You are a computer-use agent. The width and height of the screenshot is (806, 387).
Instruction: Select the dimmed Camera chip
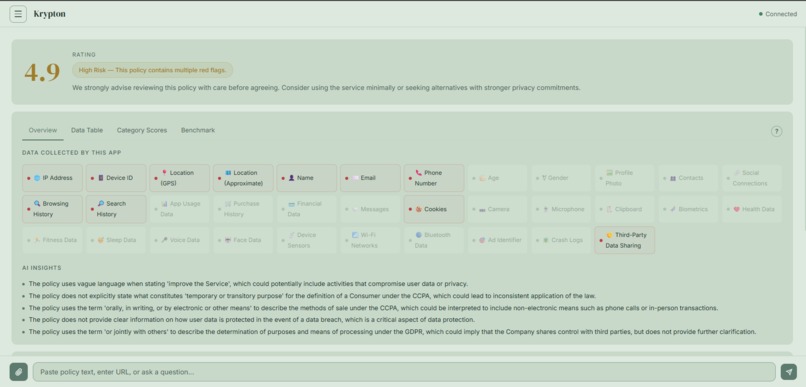click(x=498, y=209)
